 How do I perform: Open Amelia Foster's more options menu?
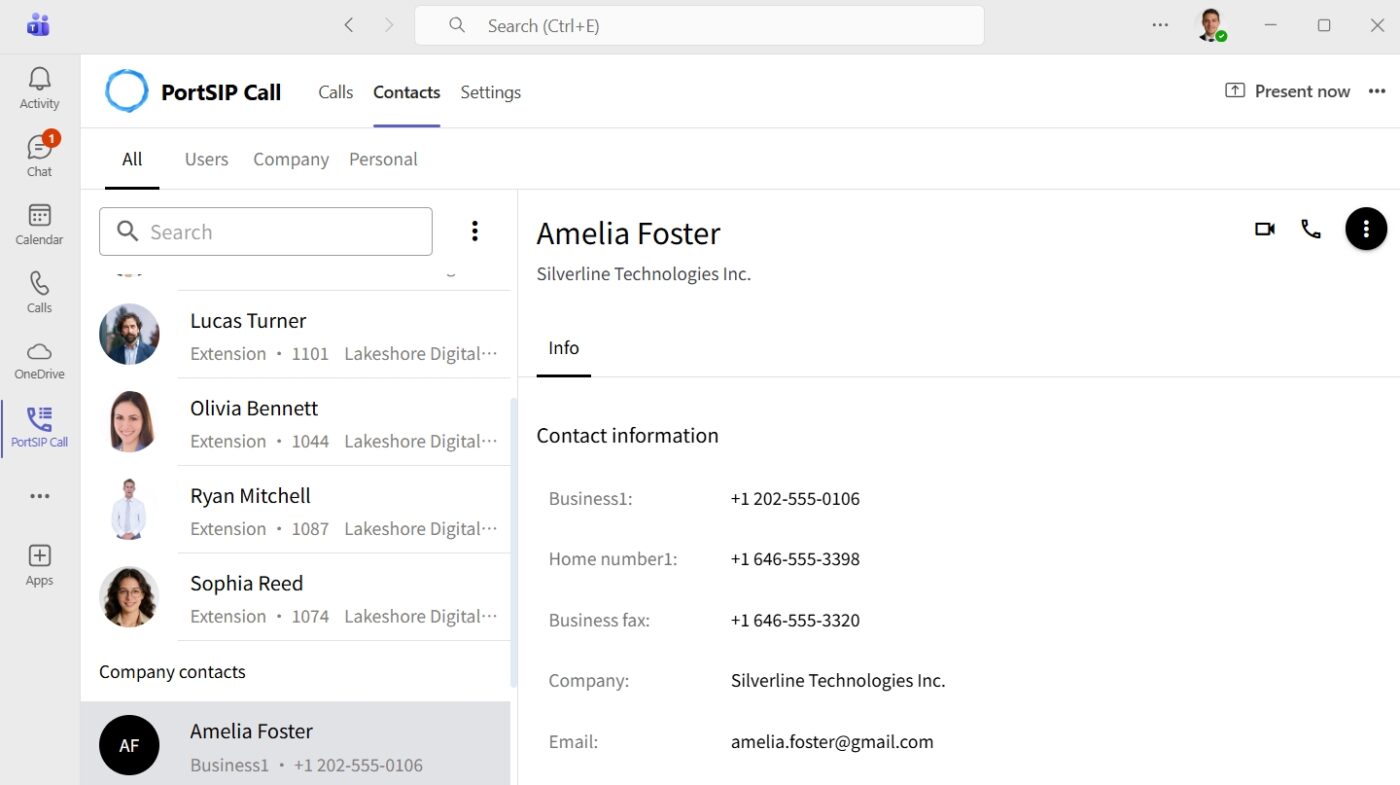pos(1366,228)
